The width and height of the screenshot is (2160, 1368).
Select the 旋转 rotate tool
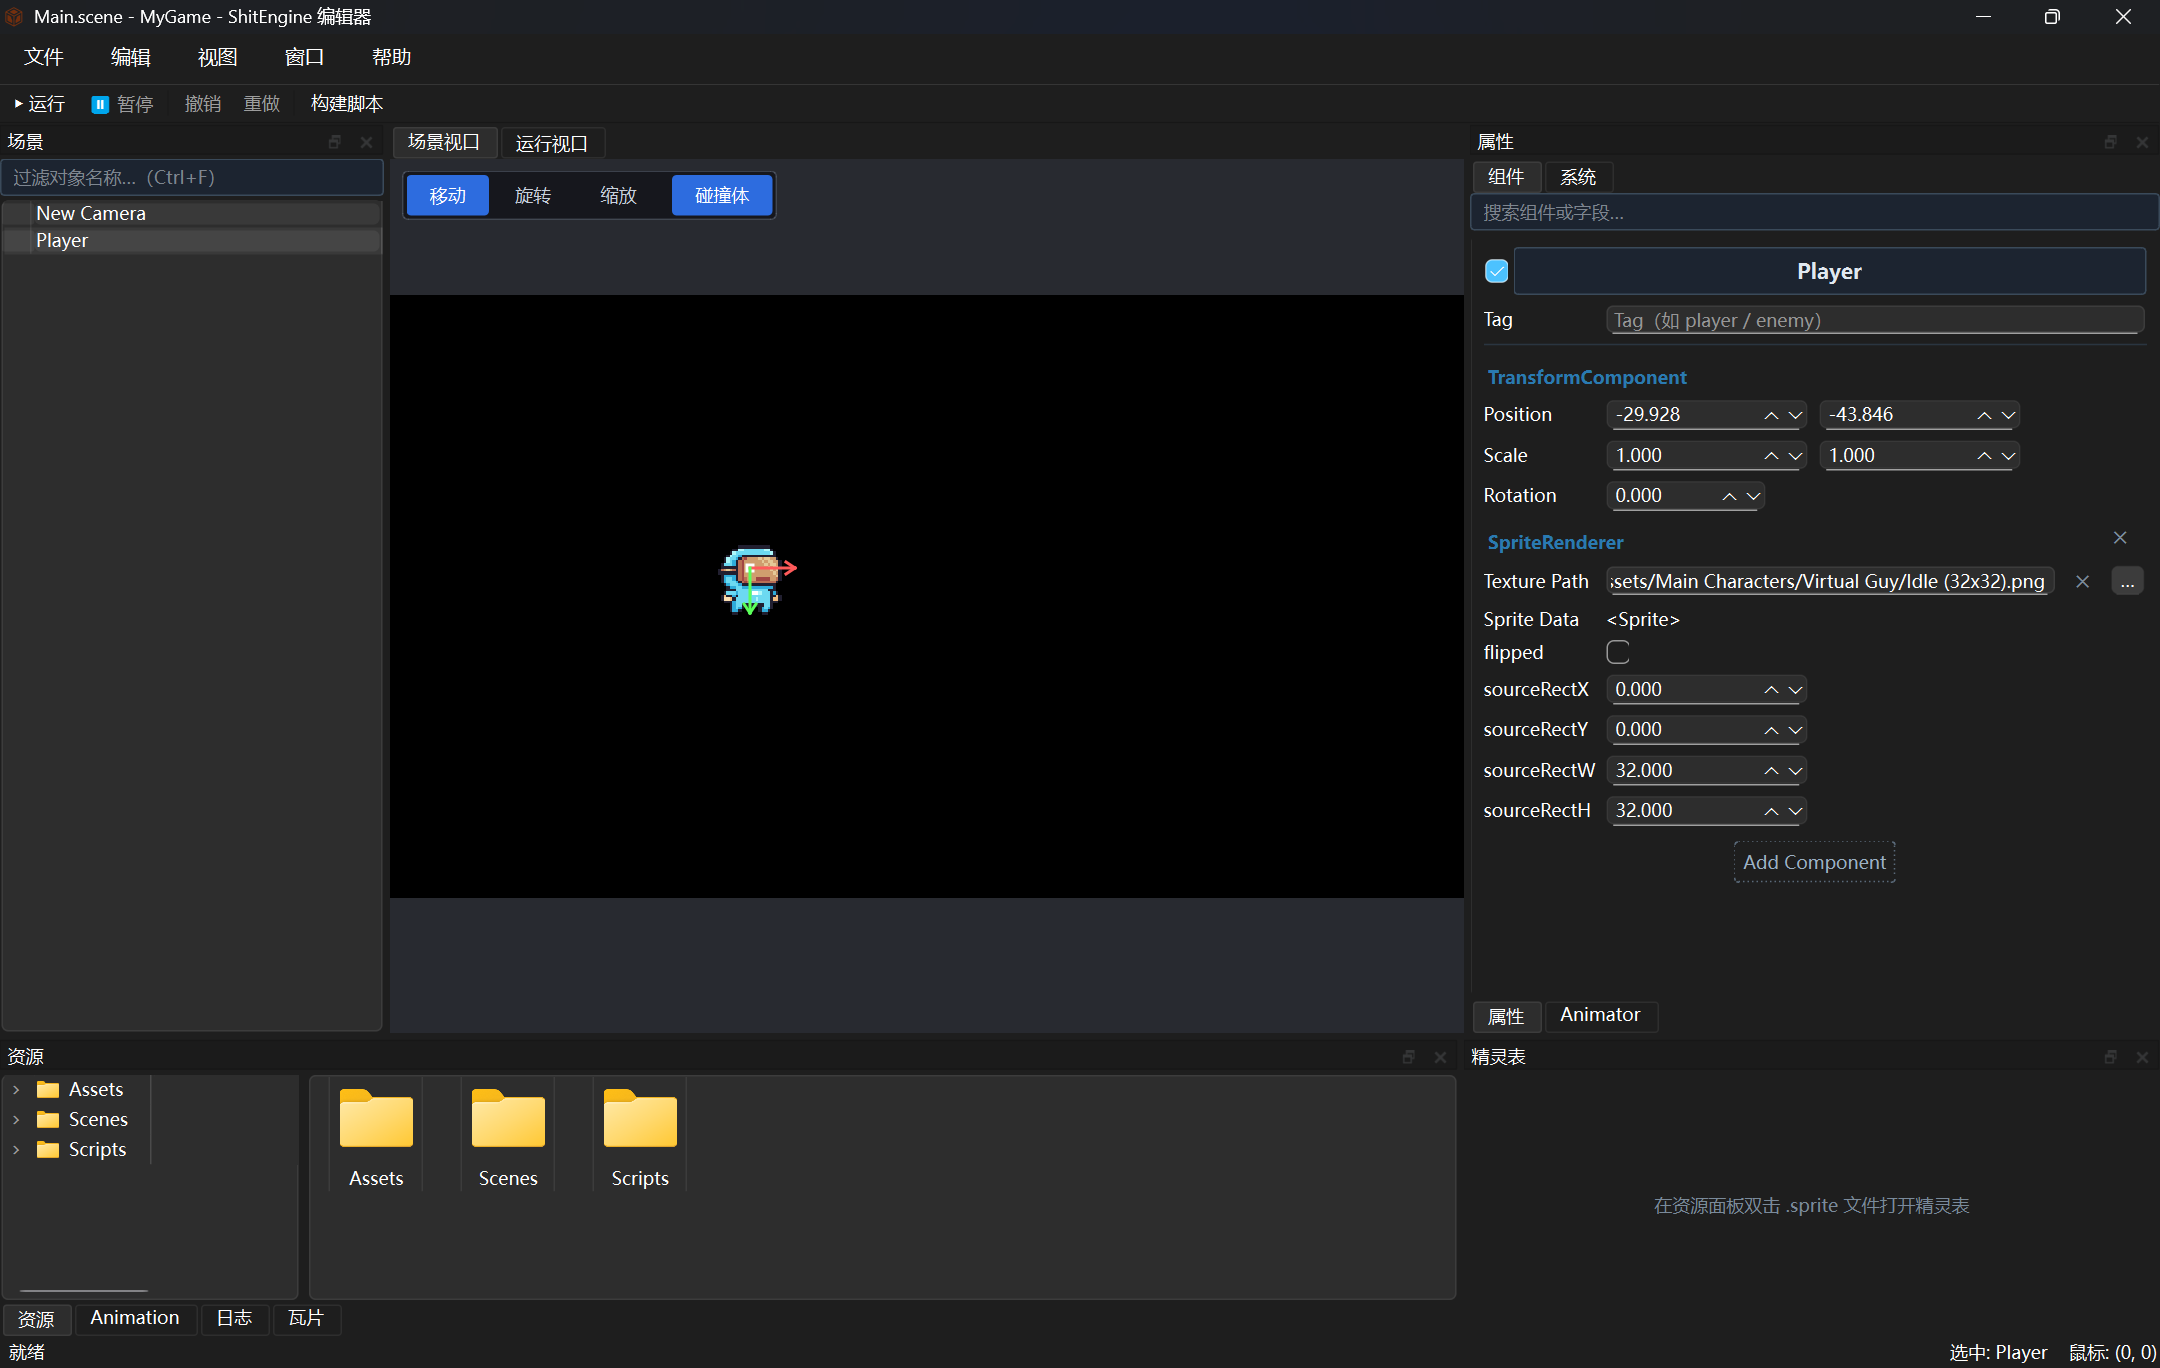533,195
